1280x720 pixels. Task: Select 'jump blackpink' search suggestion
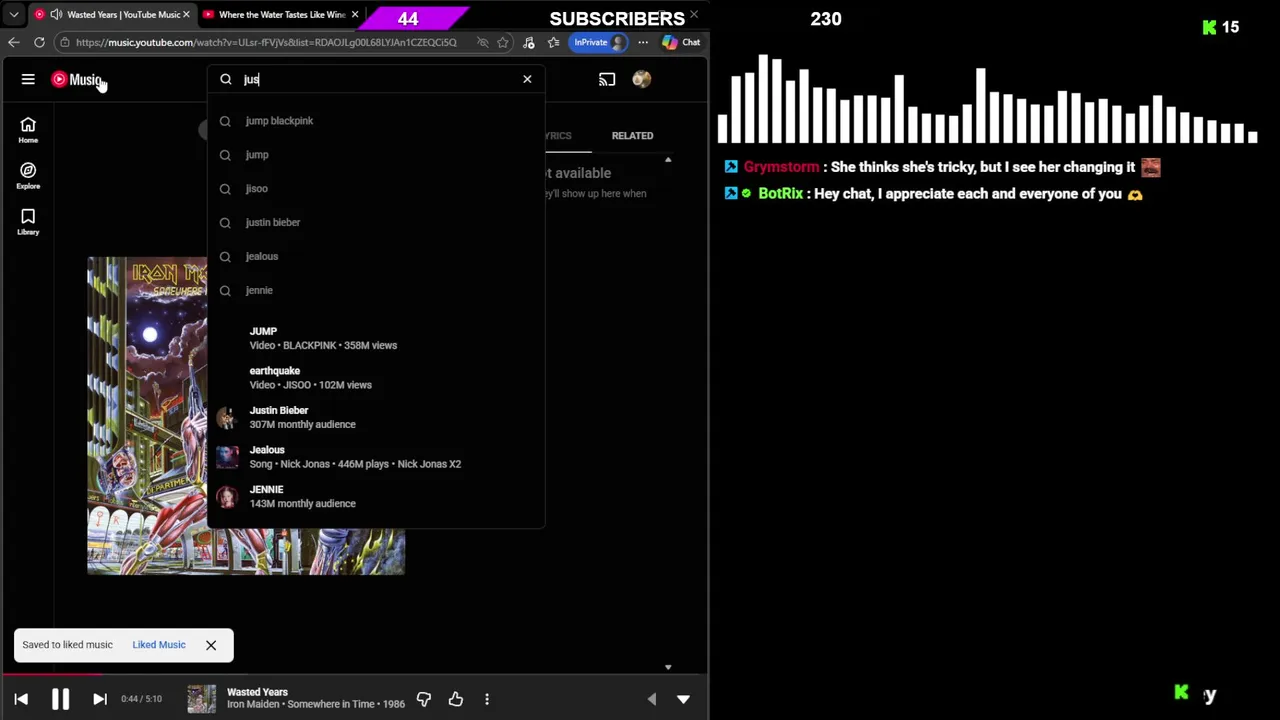[376, 121]
